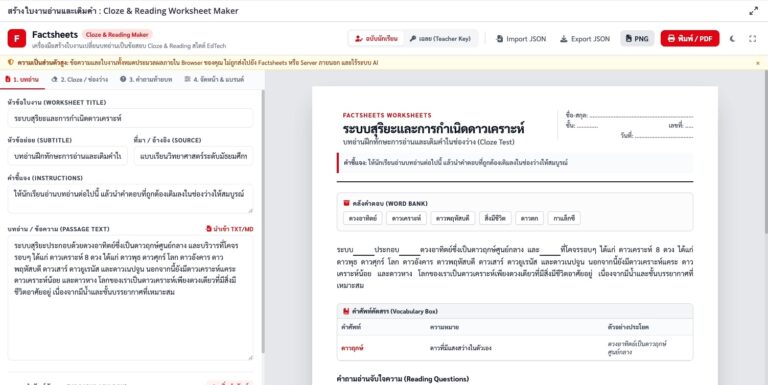Switch to Teacher Key view
The height and width of the screenshot is (385, 768).
tap(440, 39)
